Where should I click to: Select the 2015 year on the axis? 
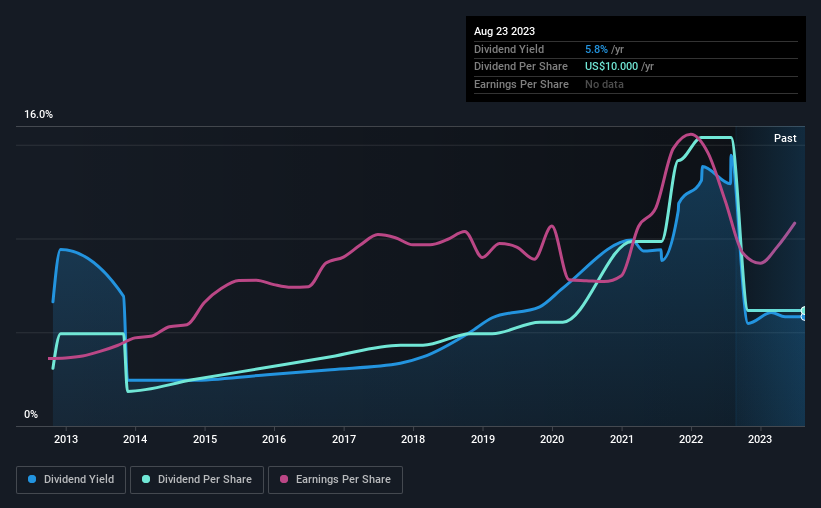point(205,439)
